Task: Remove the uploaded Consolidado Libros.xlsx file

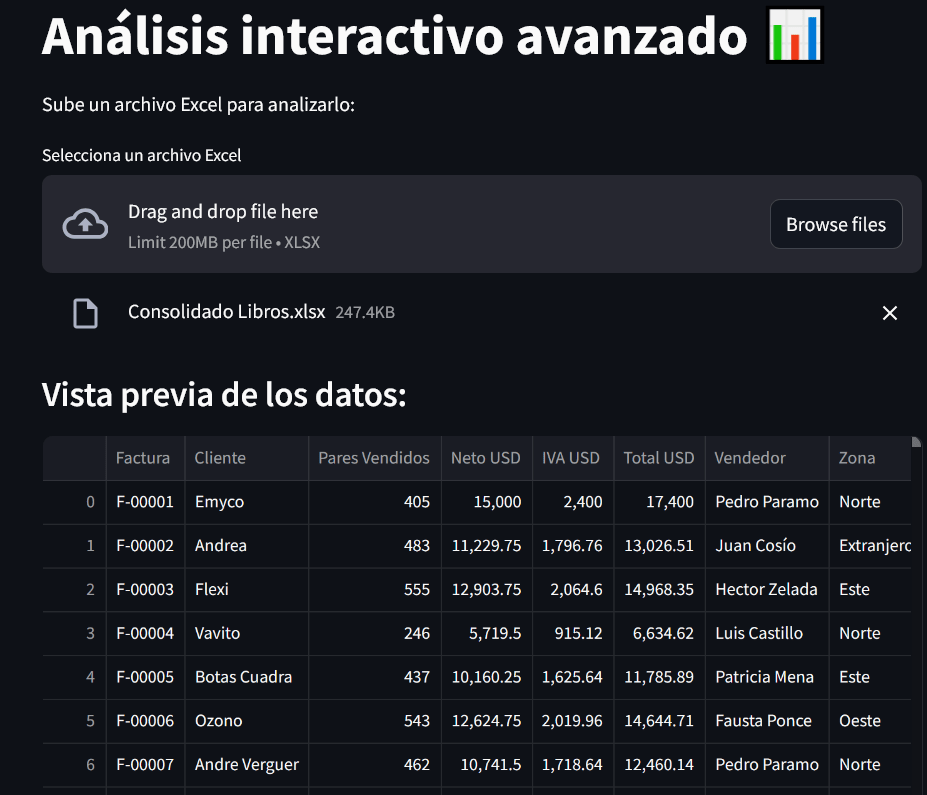Action: (x=889, y=313)
